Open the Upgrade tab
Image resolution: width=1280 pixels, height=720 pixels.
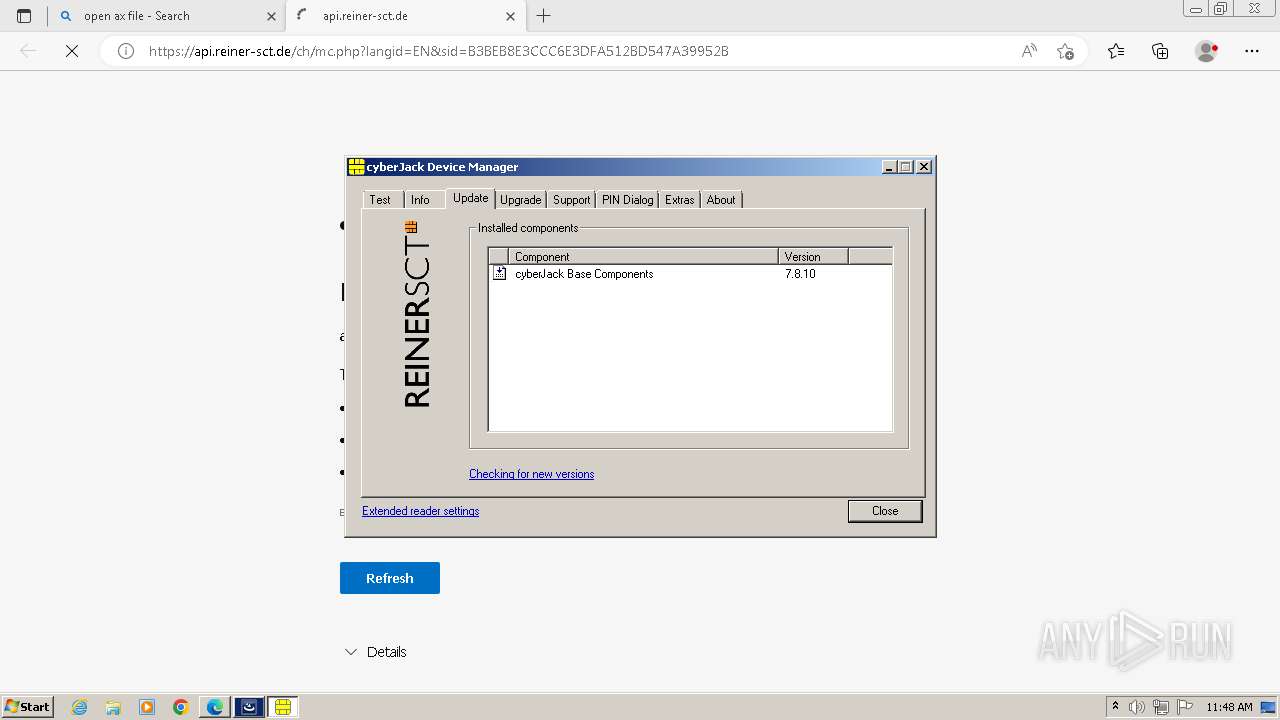[520, 200]
